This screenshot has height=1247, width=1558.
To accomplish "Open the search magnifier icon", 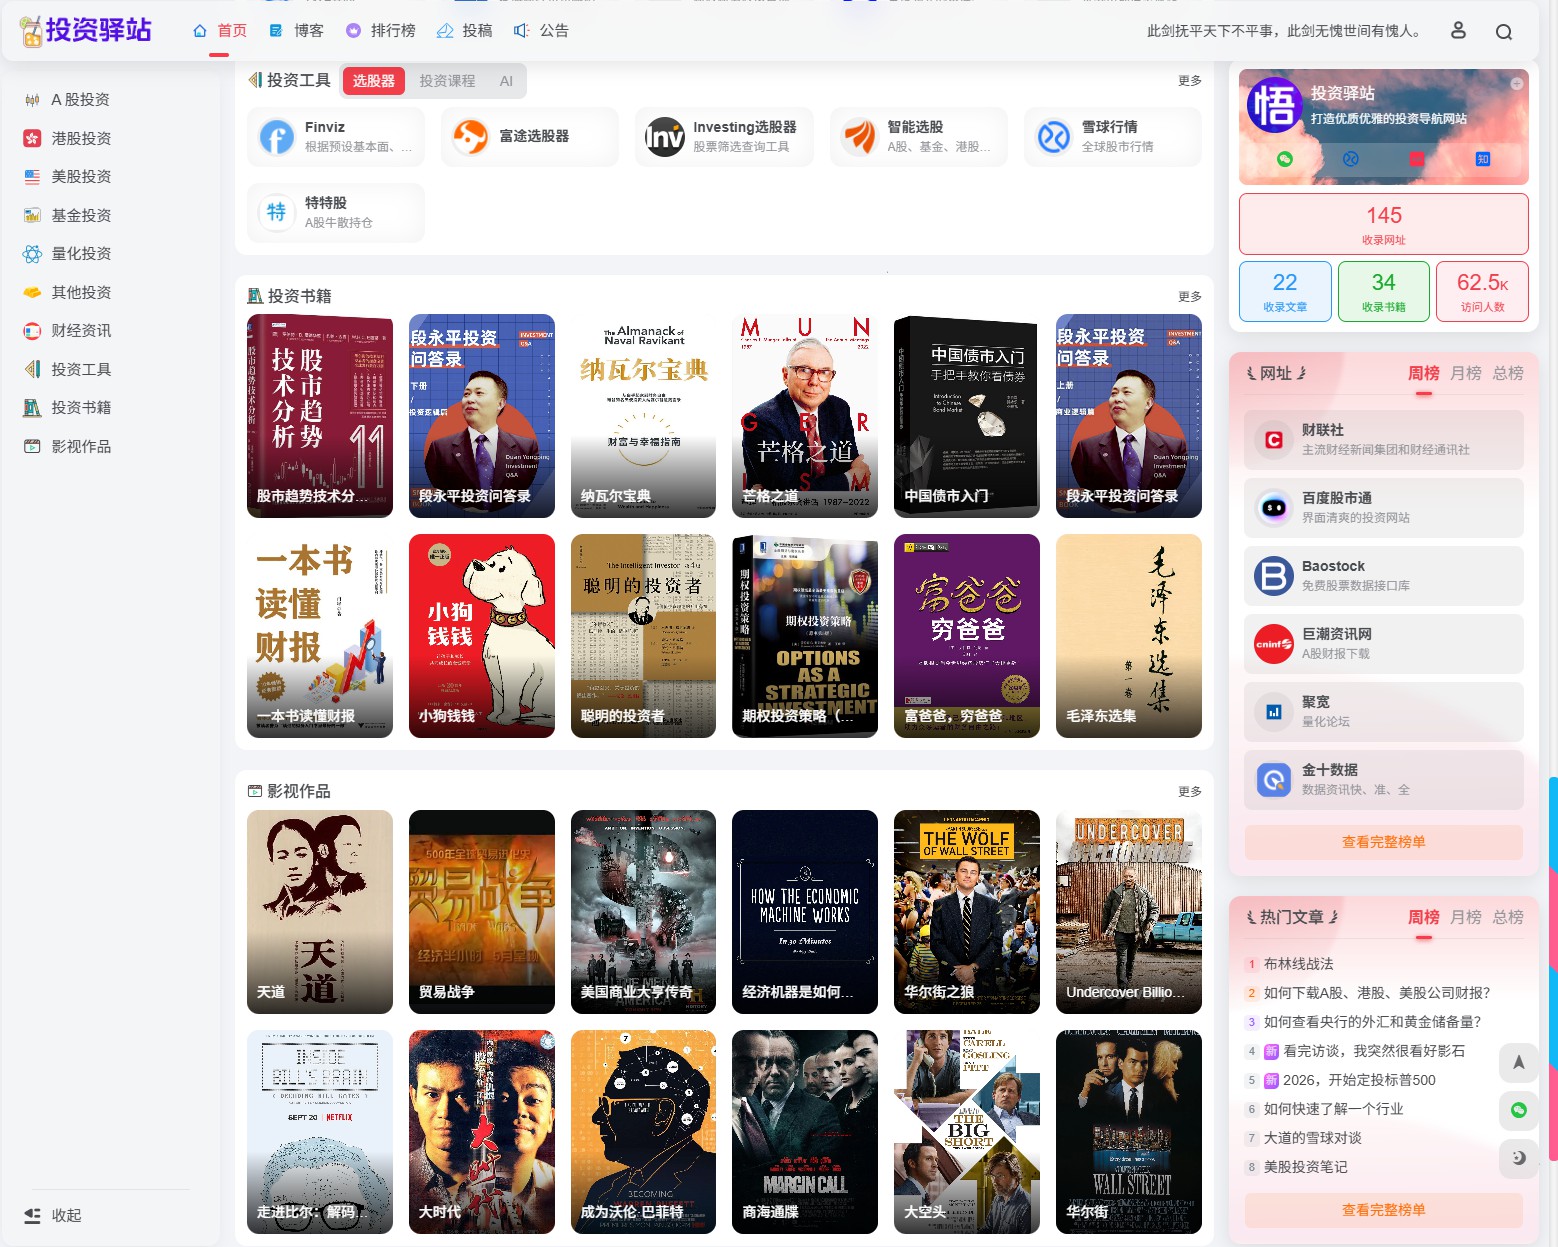I will click(x=1503, y=31).
